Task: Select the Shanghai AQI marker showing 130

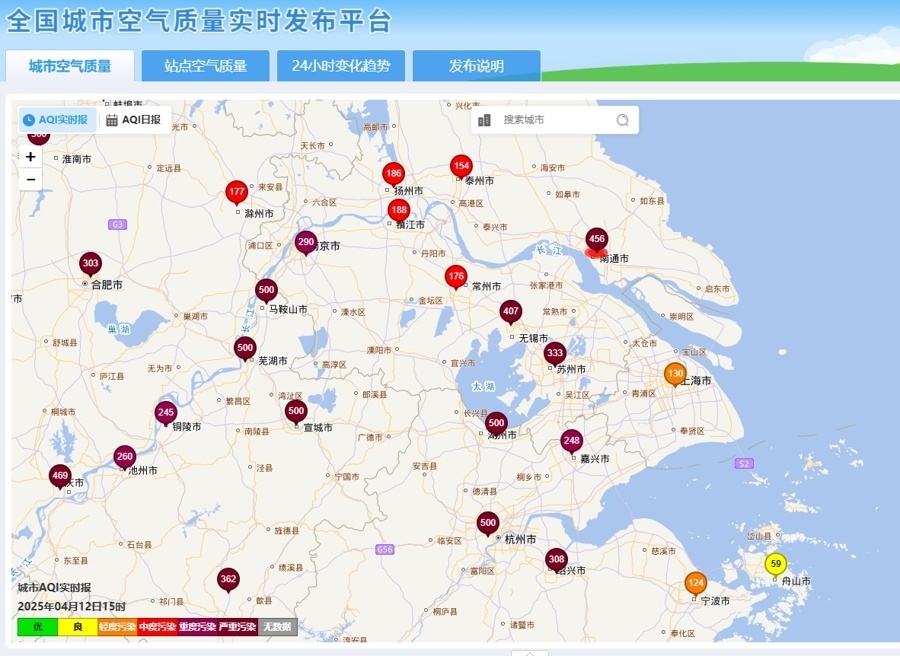Action: pyautogui.click(x=673, y=372)
